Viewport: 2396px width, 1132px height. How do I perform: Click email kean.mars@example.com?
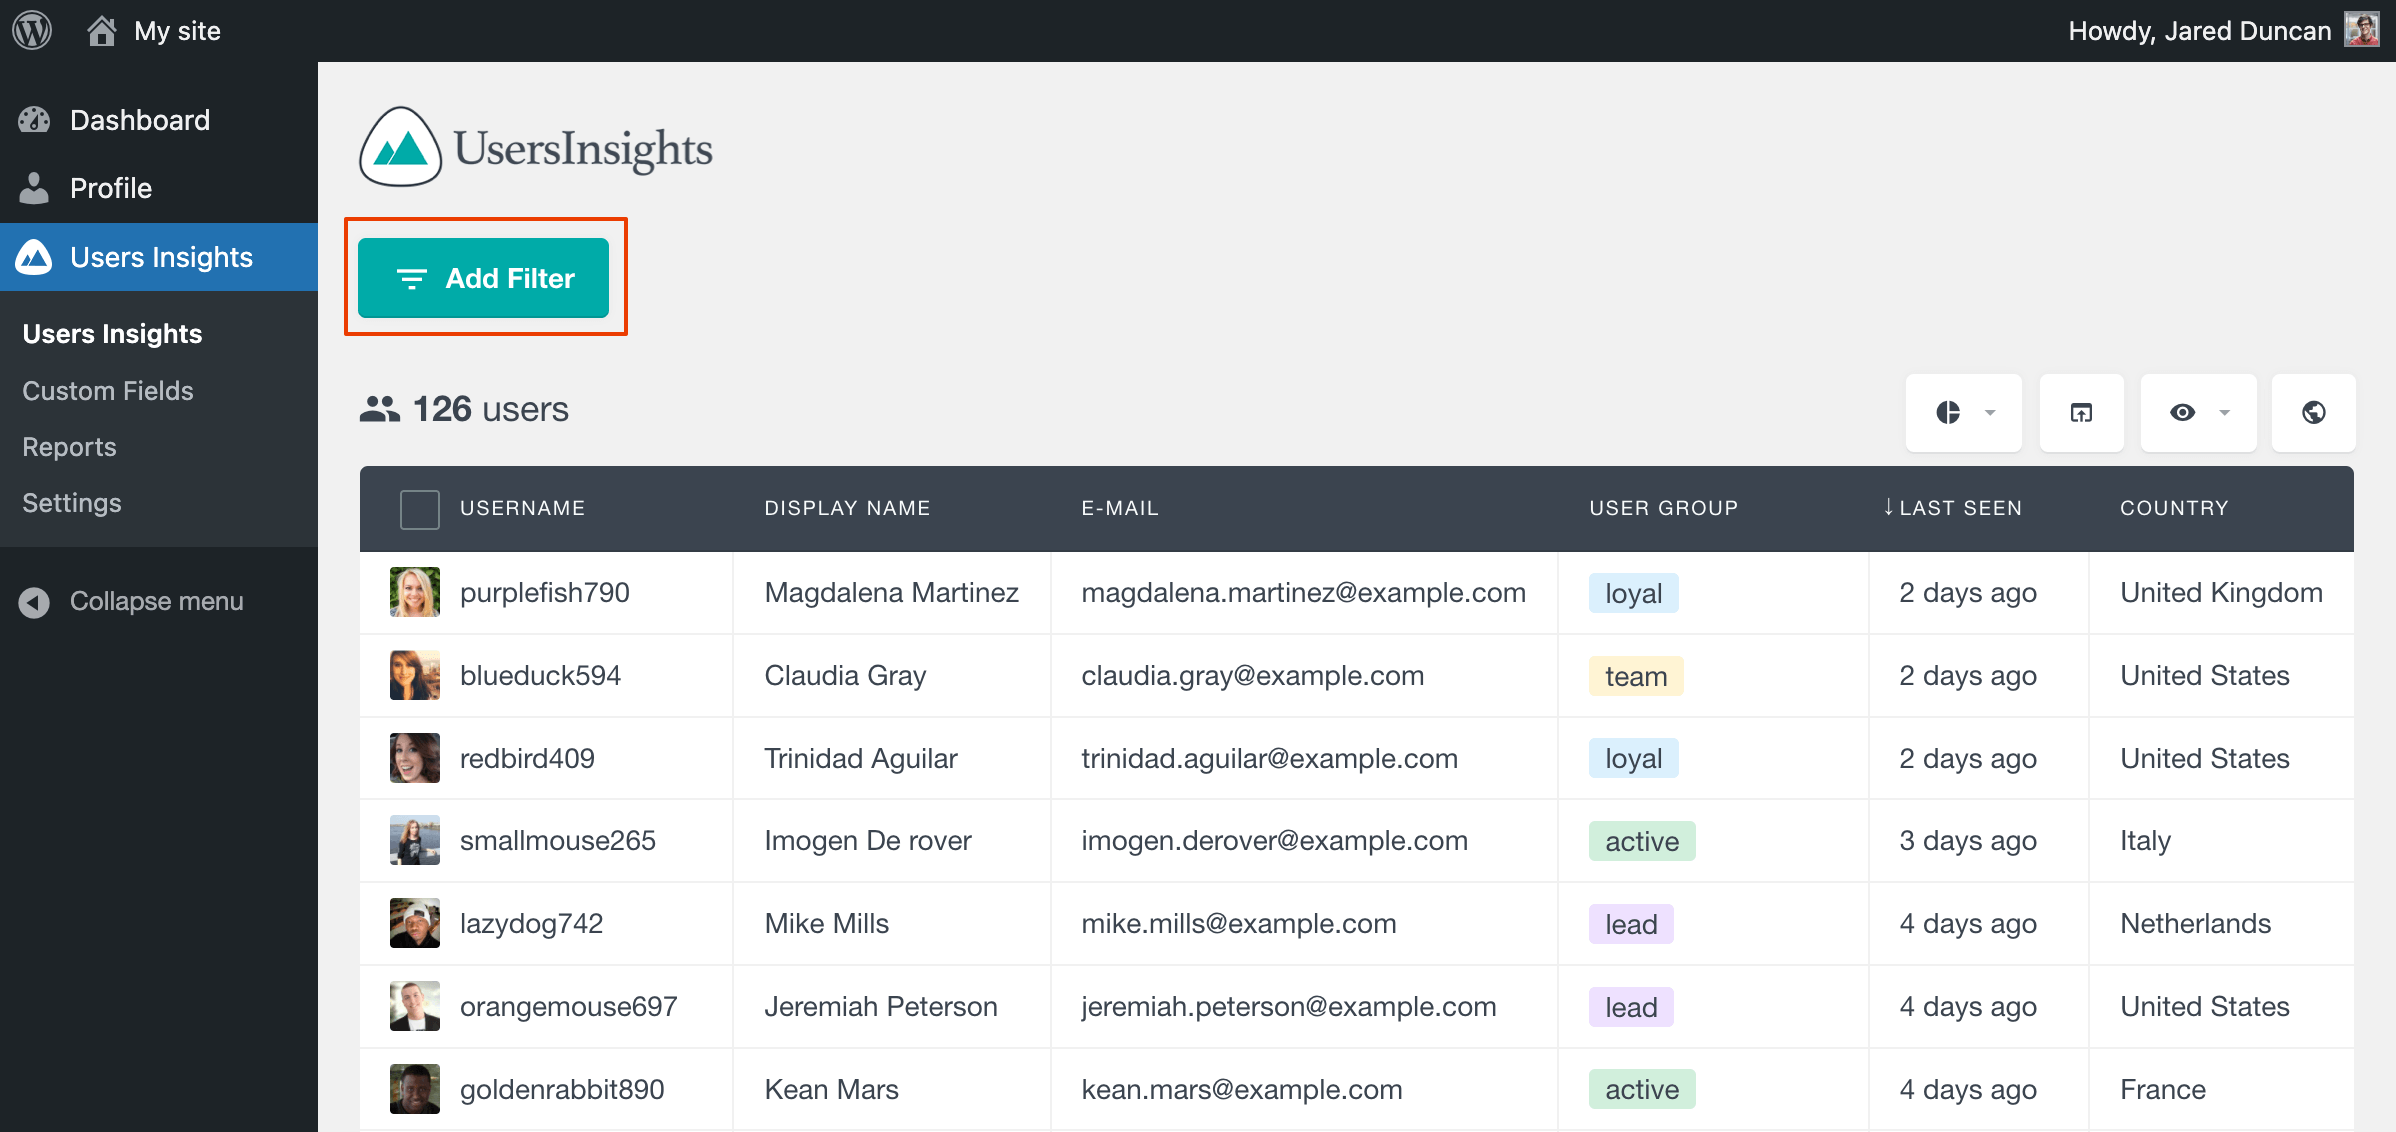(1241, 1089)
